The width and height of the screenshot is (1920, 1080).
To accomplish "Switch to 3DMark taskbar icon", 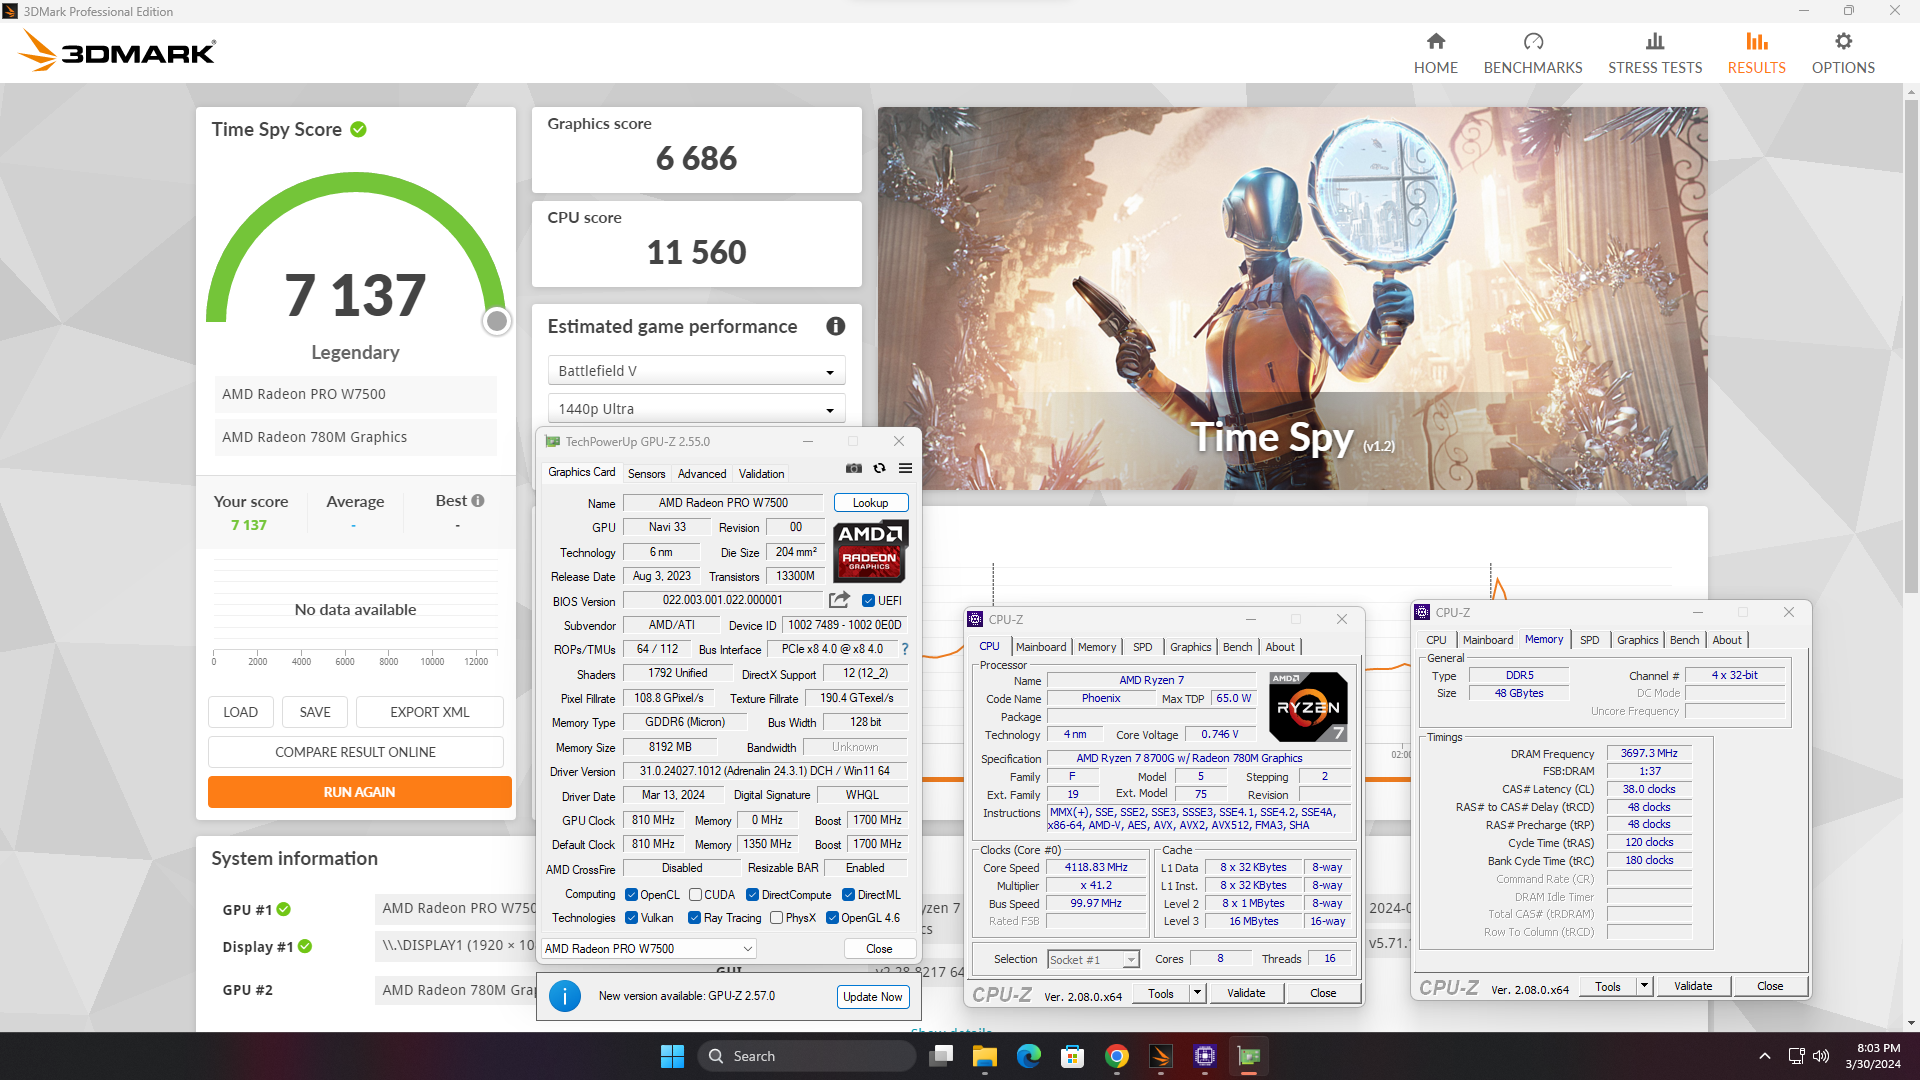I will point(1161,1056).
